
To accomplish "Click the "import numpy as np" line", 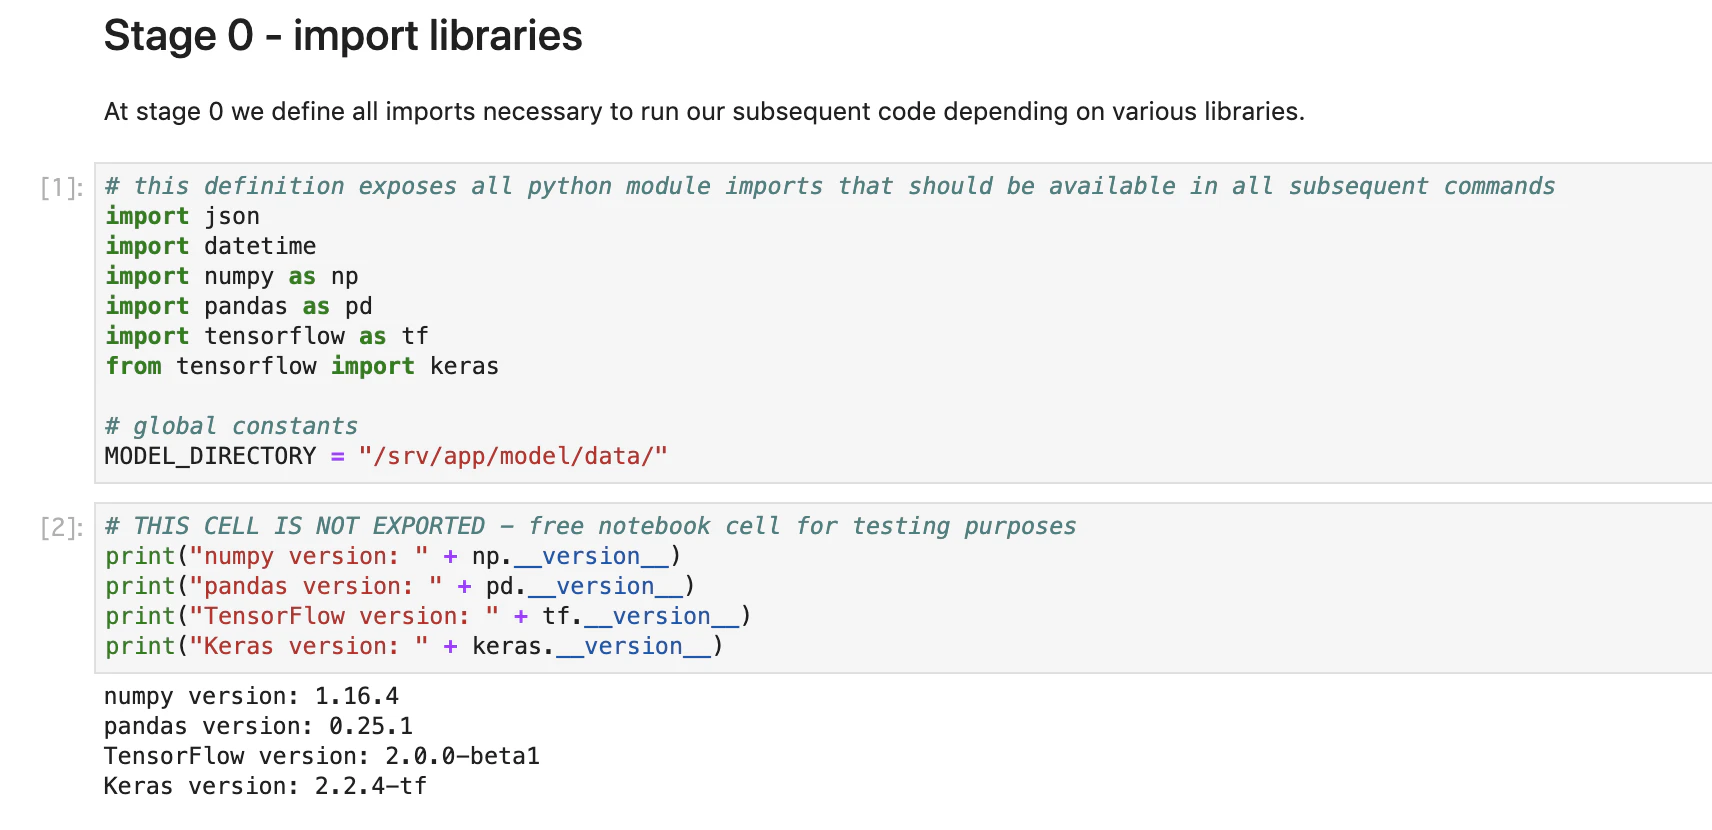I will pos(232,276).
